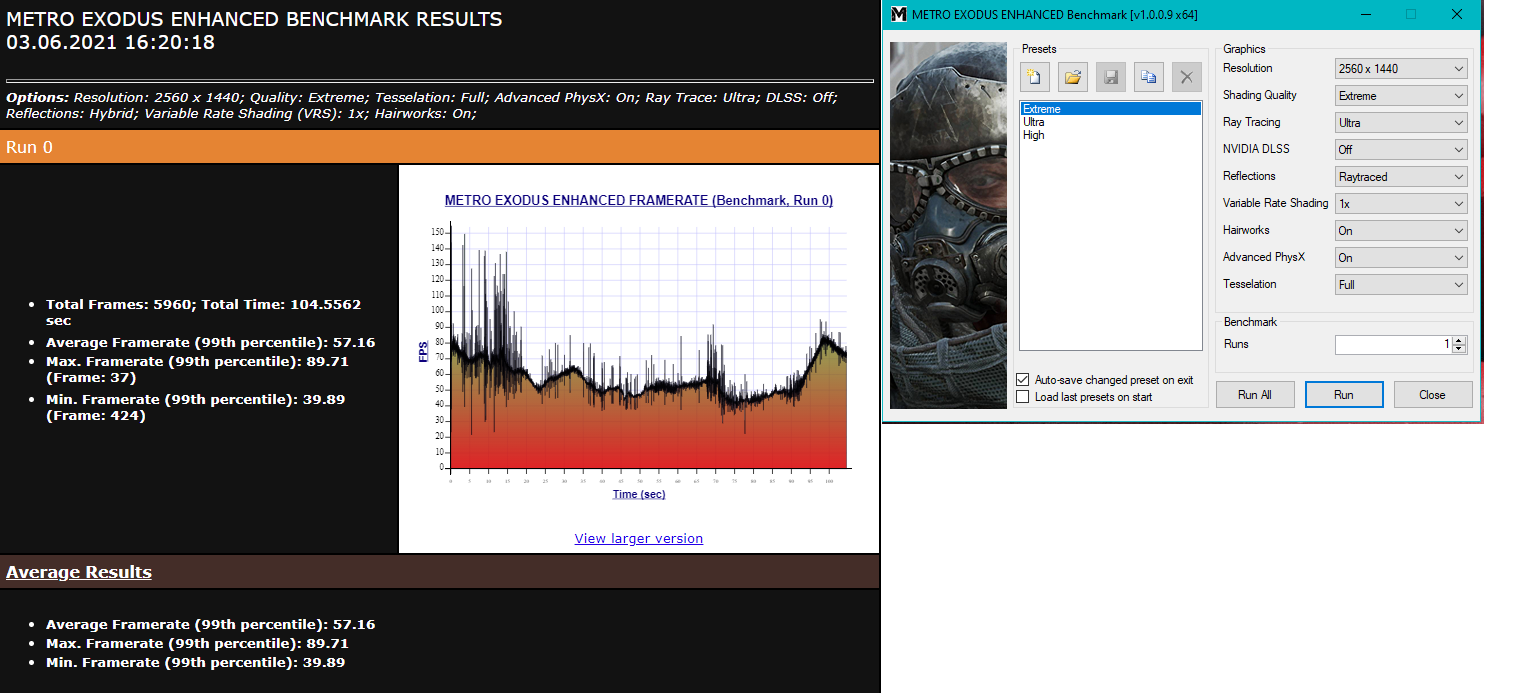Enable Load last presets on start
1528x693 pixels.
click(1022, 397)
